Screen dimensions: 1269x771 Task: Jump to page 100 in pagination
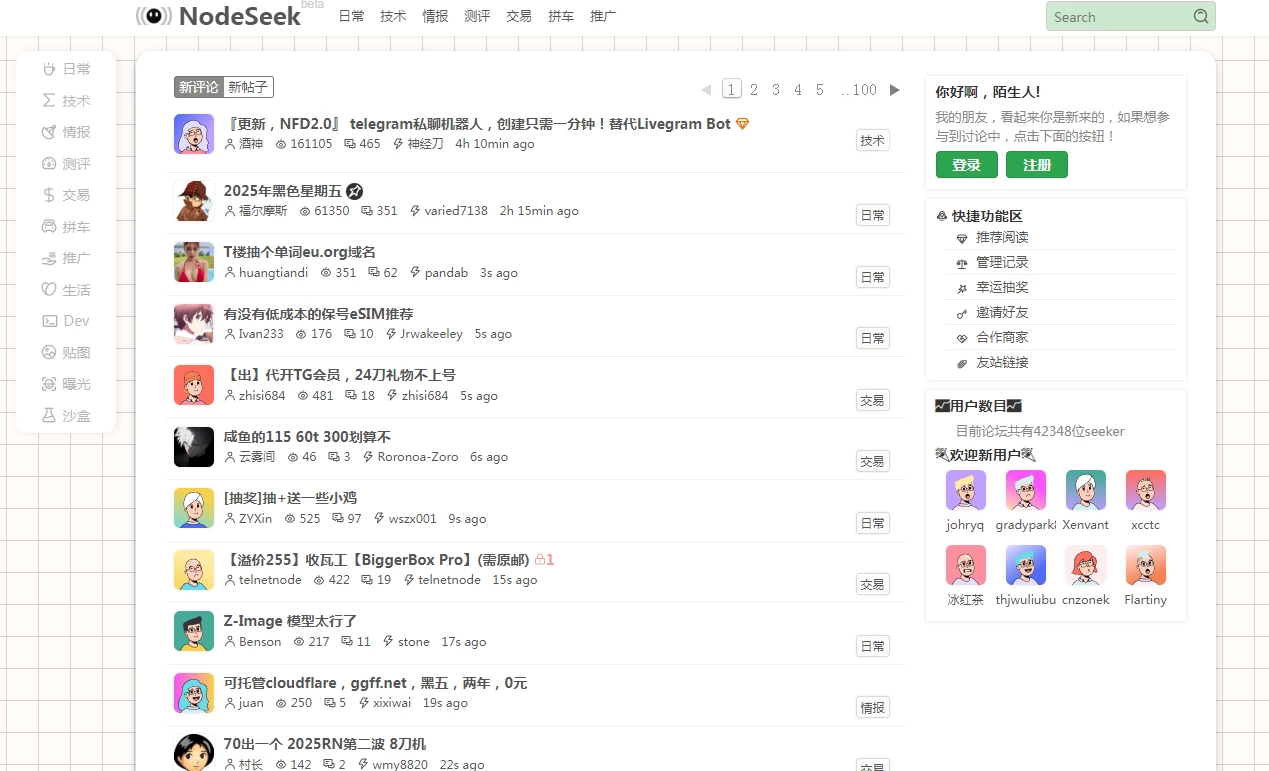pos(863,90)
